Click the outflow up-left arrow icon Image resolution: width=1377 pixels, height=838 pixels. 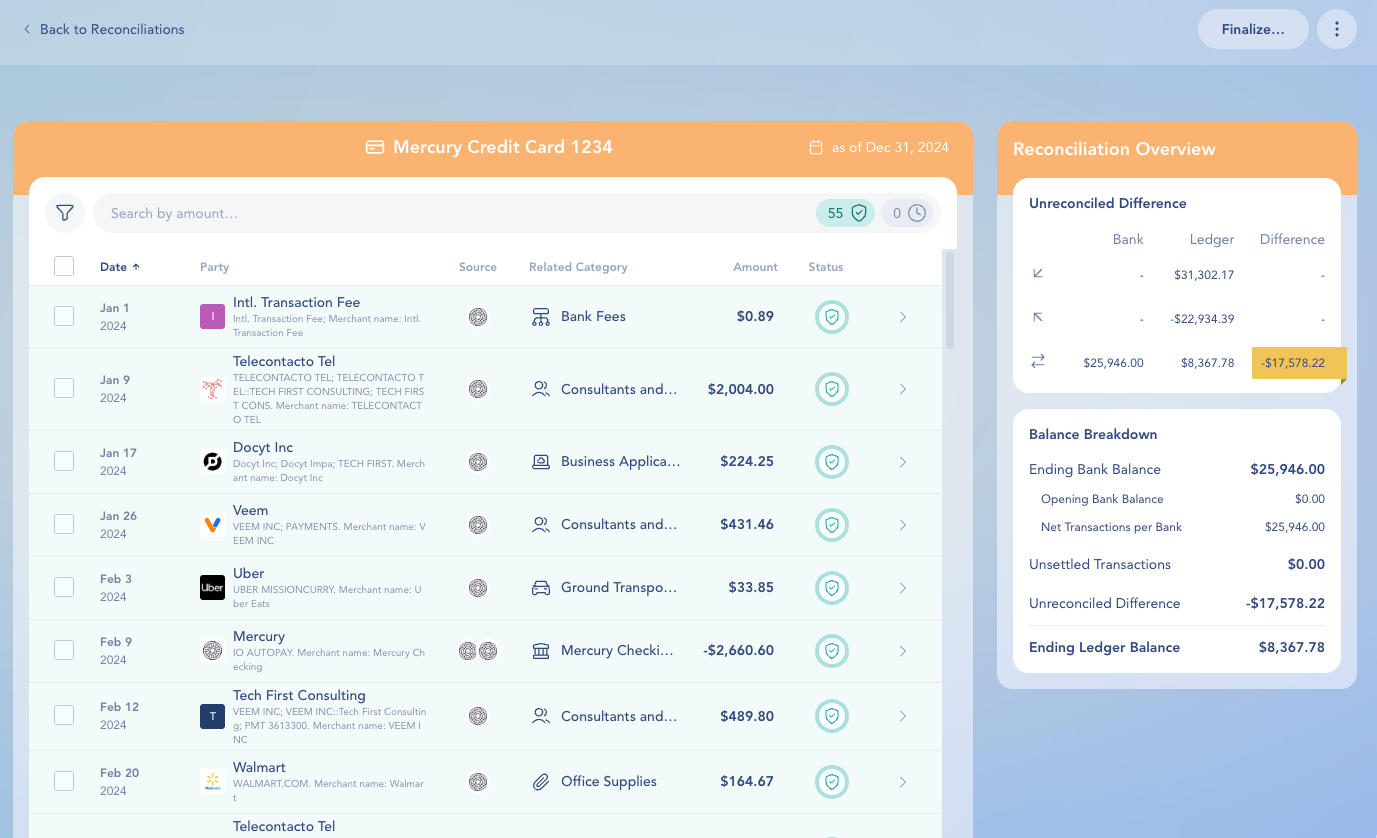[1038, 318]
